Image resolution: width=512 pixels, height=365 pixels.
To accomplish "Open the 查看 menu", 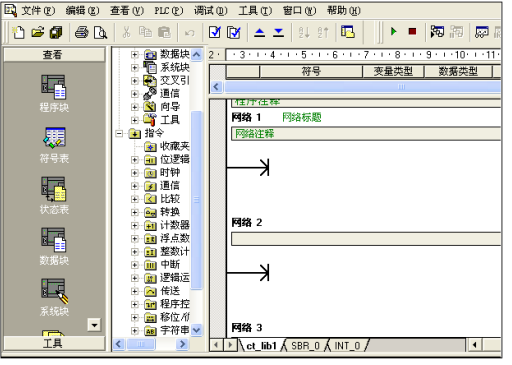I will (x=127, y=11).
